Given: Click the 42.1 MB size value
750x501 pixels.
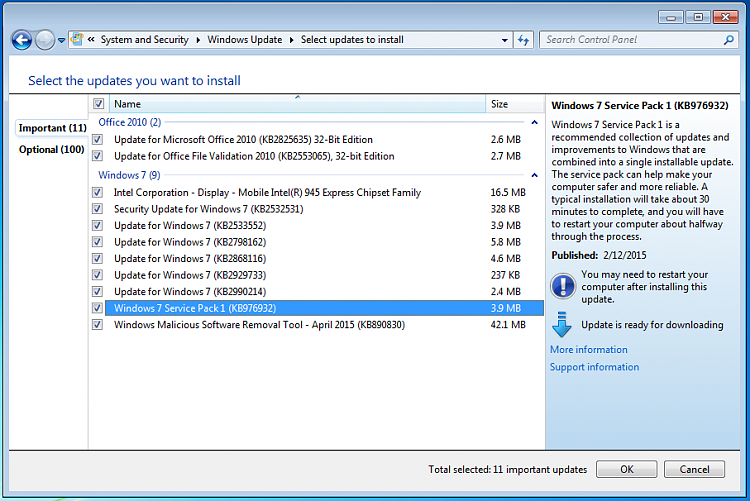Looking at the screenshot, I should [508, 324].
